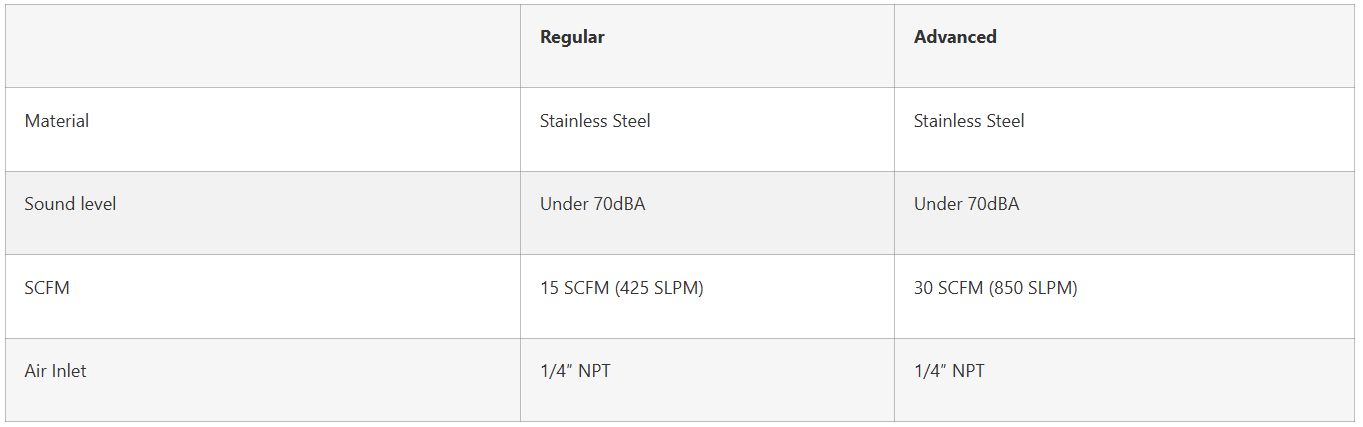Select Stainless Steel in the Advanced column

click(969, 121)
